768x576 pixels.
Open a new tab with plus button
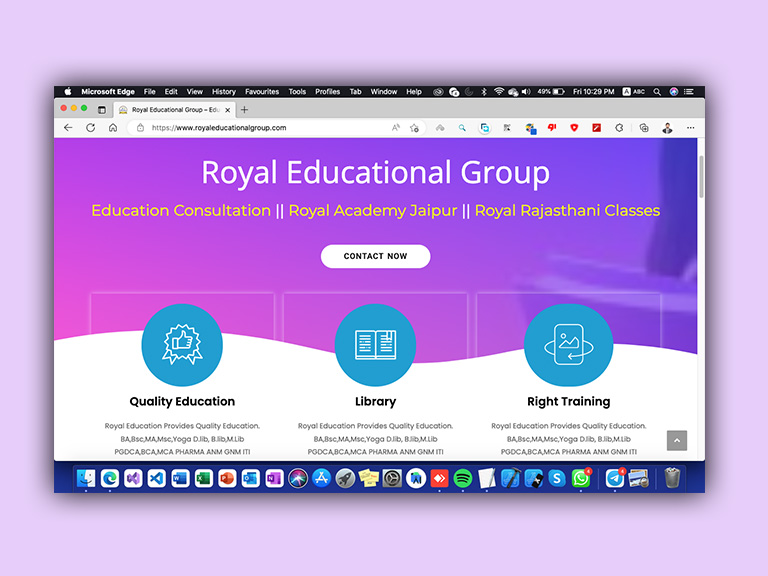click(244, 110)
